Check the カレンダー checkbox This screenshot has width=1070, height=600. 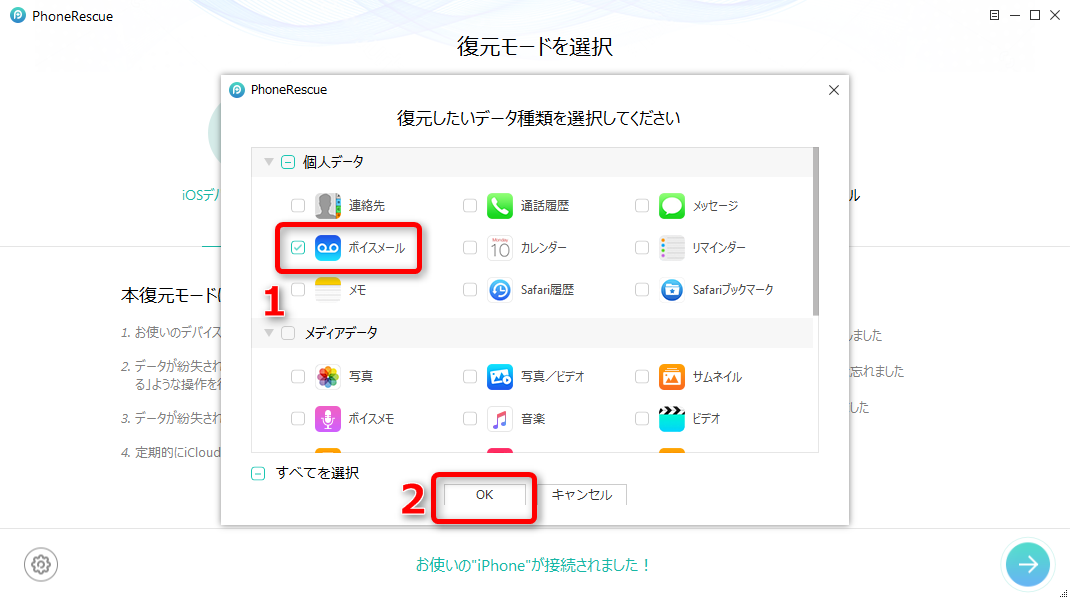(x=469, y=248)
